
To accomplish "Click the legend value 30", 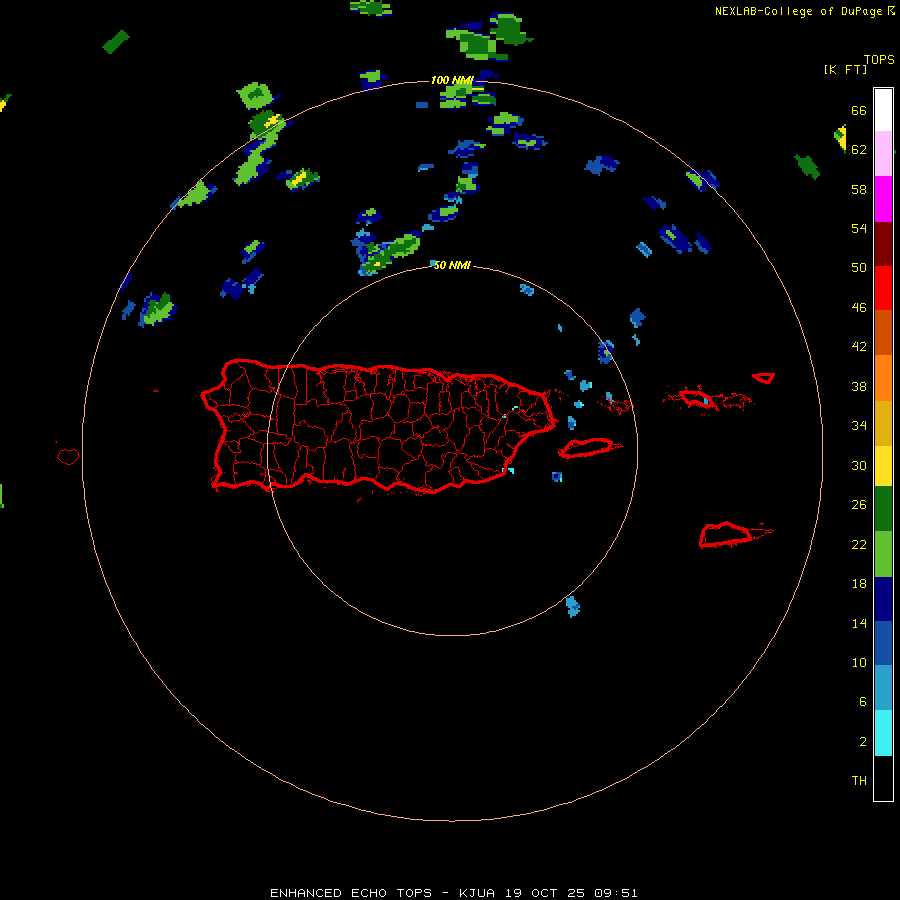I will pos(859,465).
